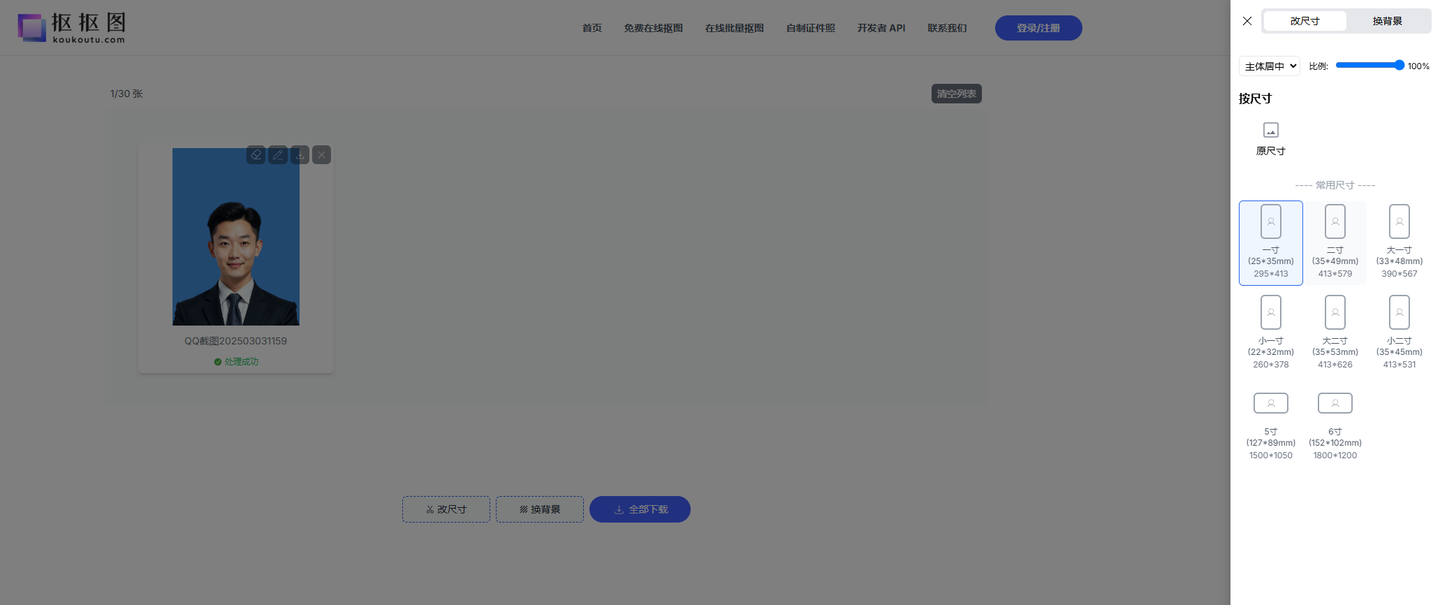The width and height of the screenshot is (1440, 605).
Task: Close the resize side panel
Action: 1247,21
